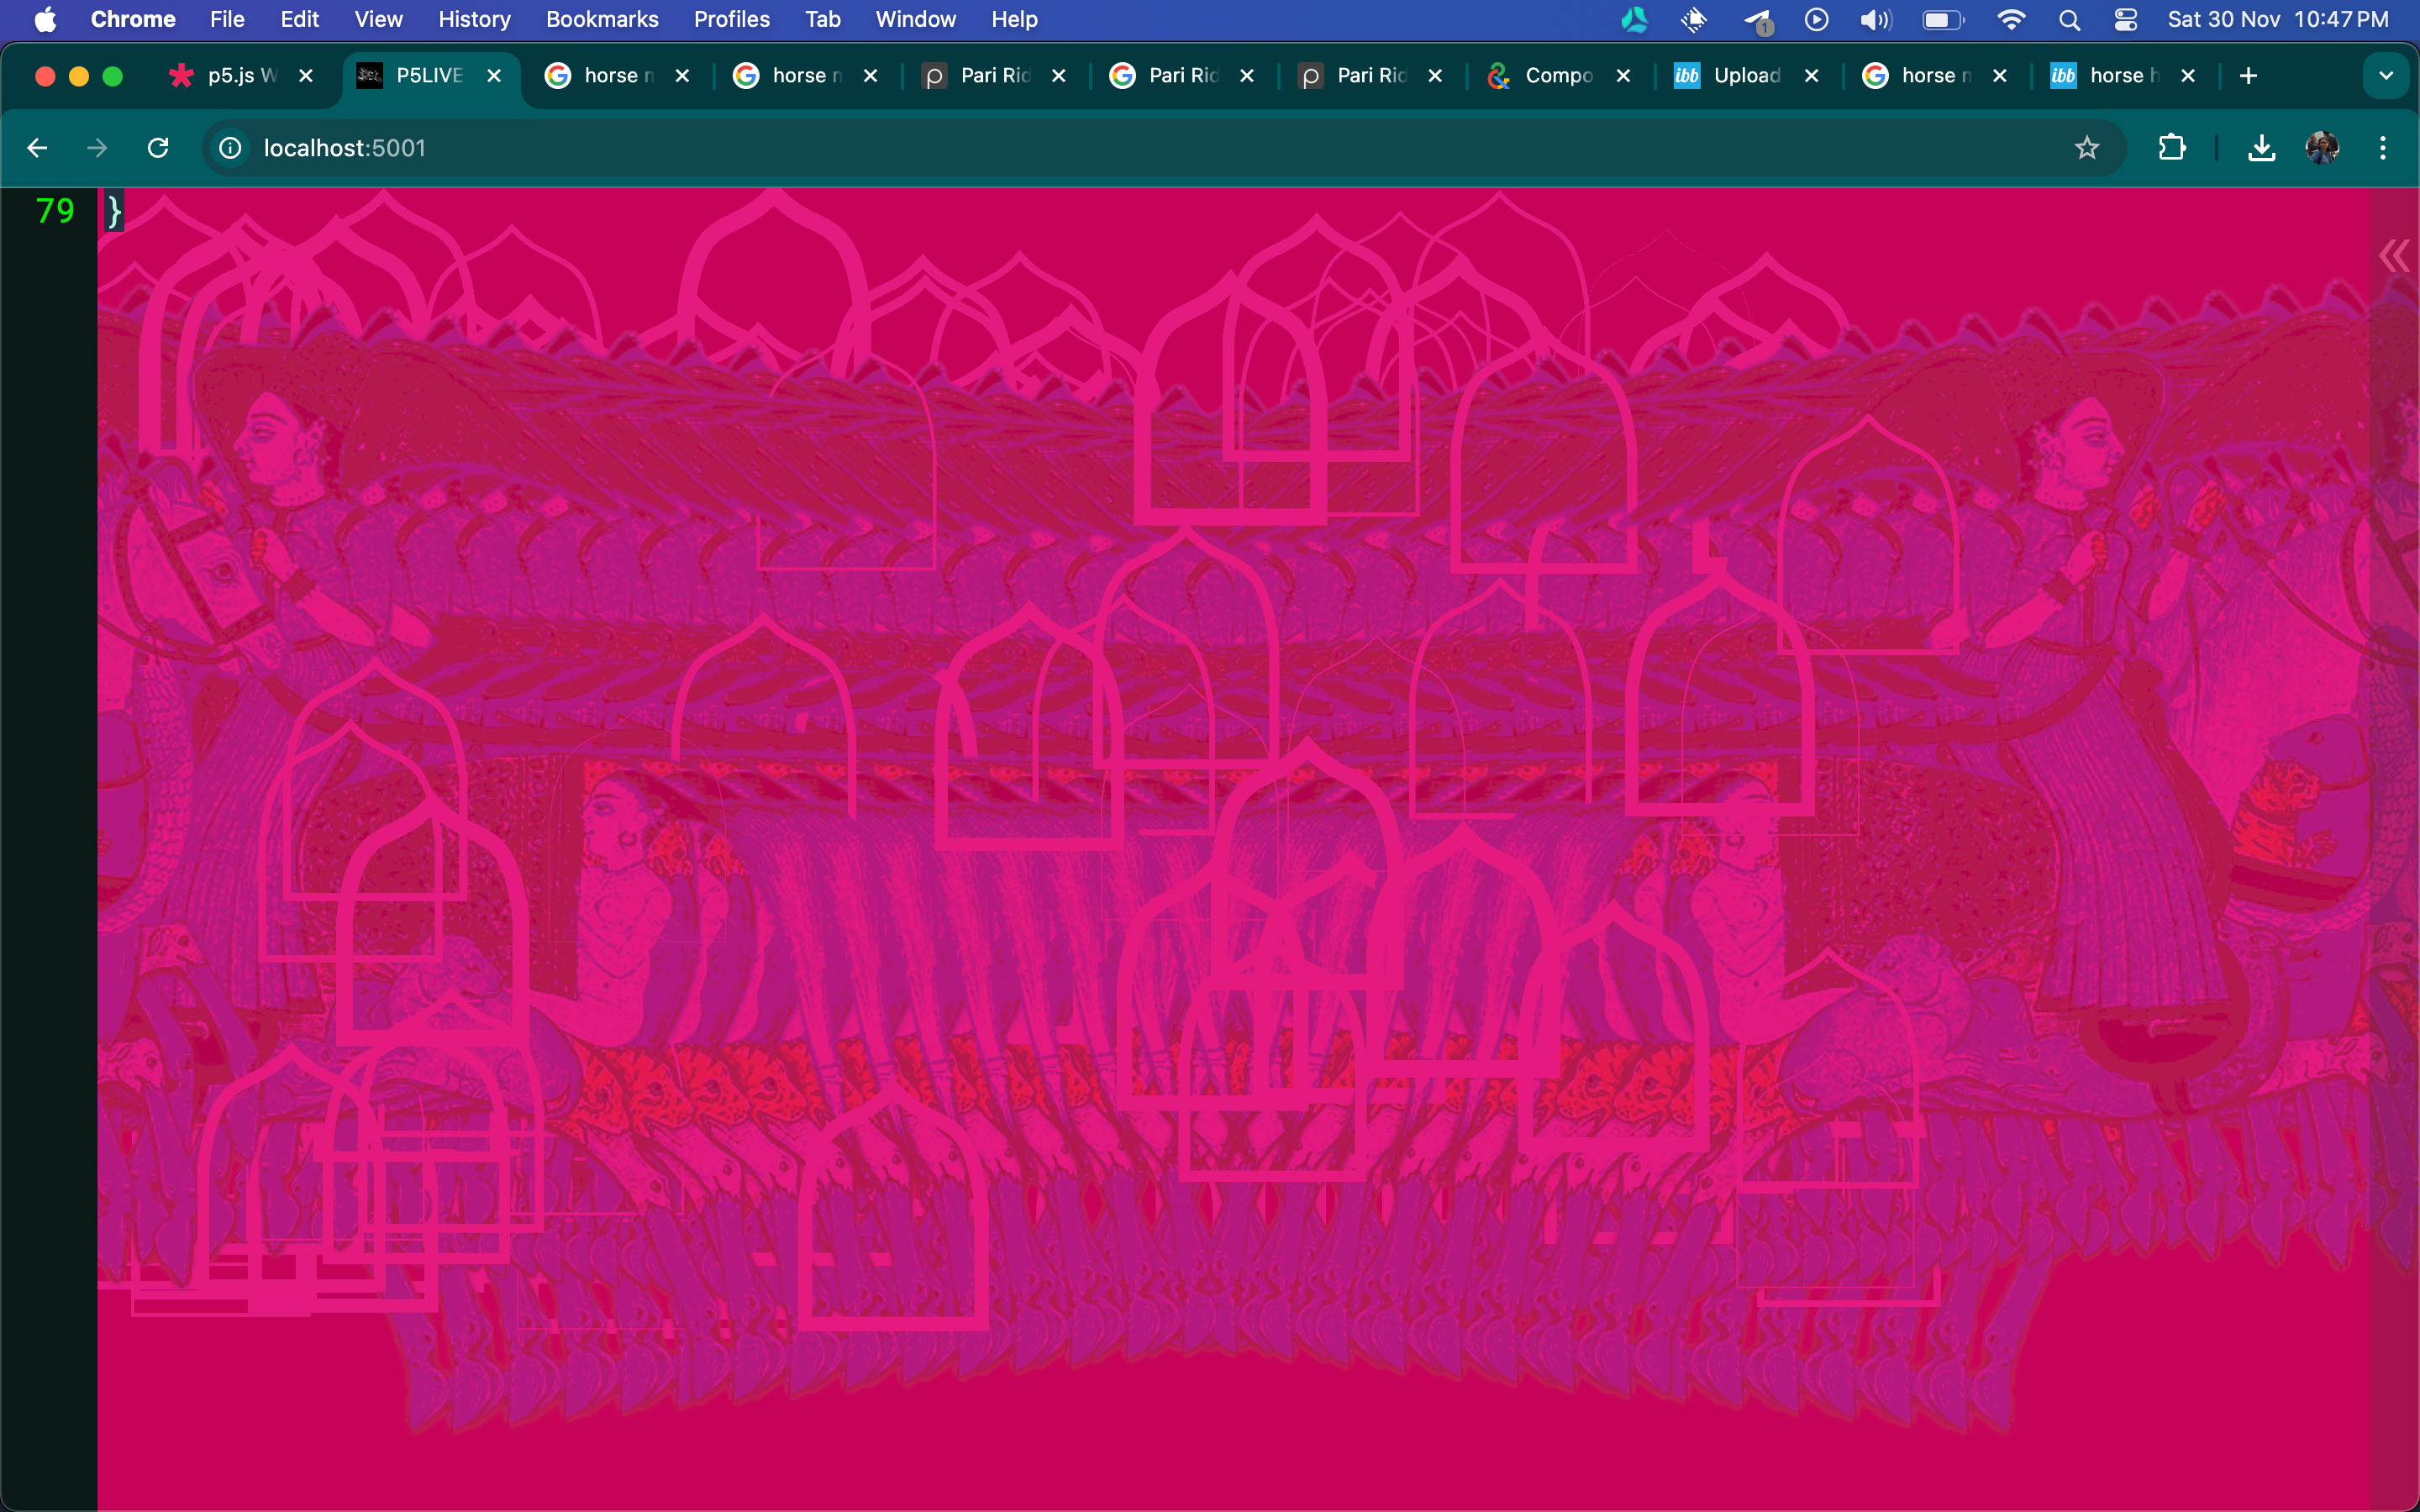Switch to the last horse ibb tab
The image size is (2420, 1512).
[x=2123, y=75]
